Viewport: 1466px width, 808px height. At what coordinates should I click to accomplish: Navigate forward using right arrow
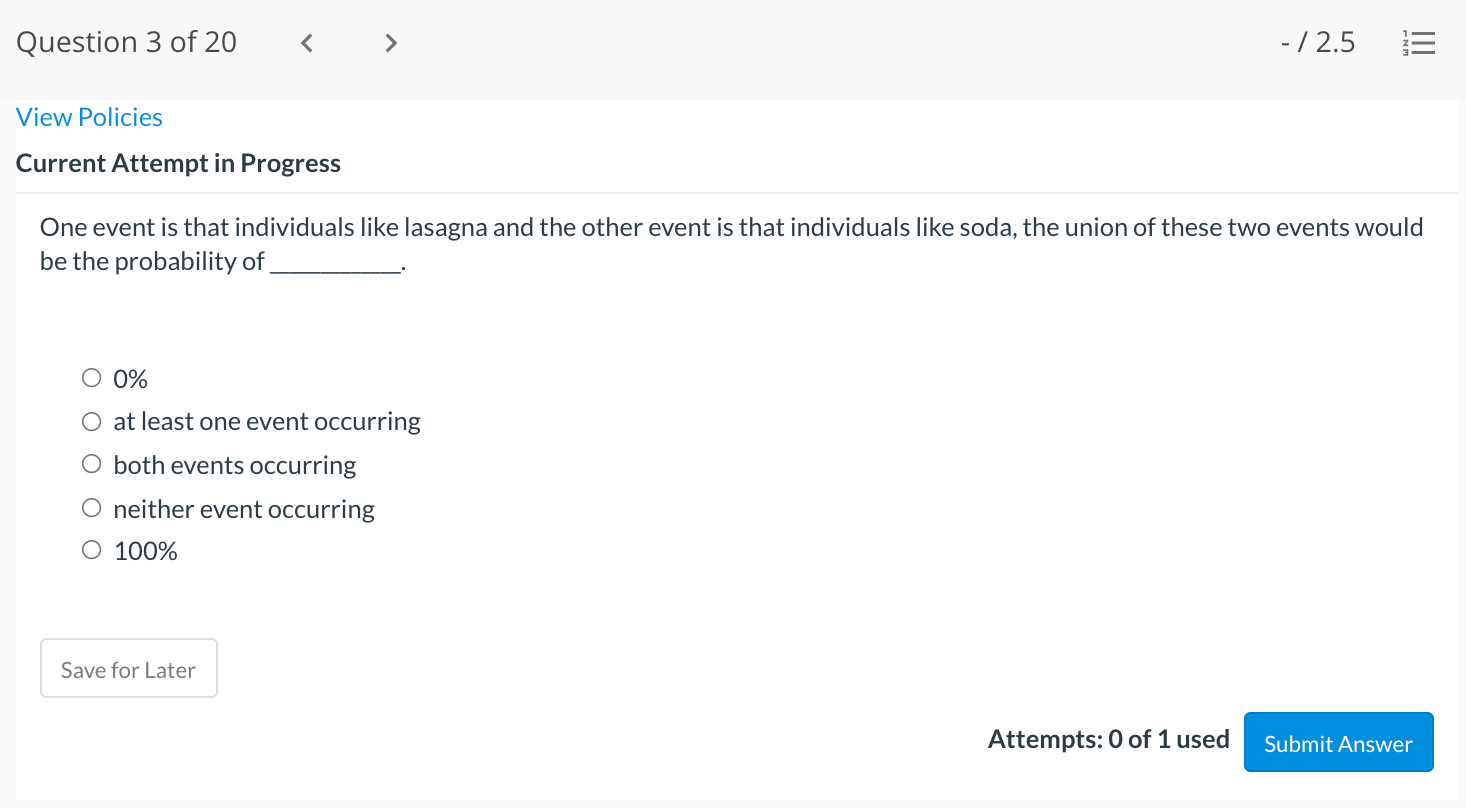coord(390,42)
